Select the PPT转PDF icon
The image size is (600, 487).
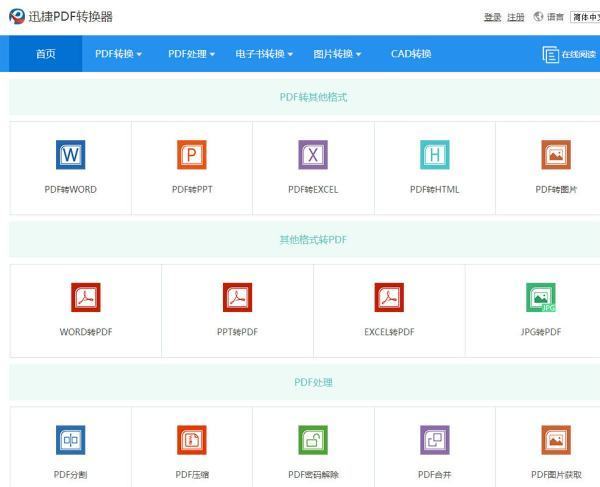point(237,297)
